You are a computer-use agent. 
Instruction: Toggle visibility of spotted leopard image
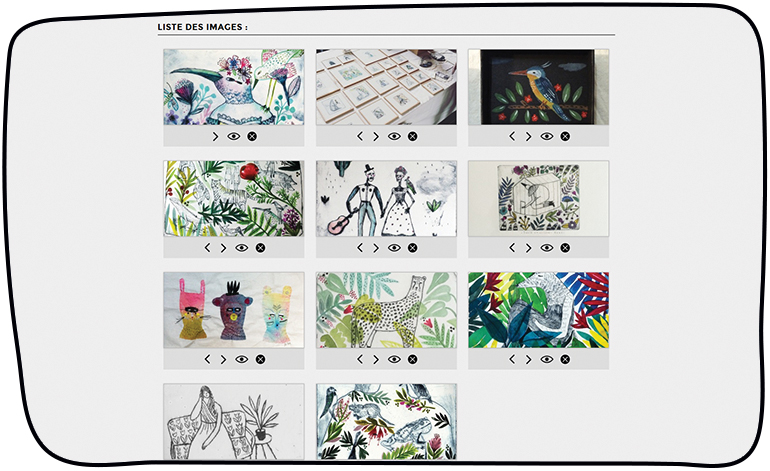(x=394, y=360)
